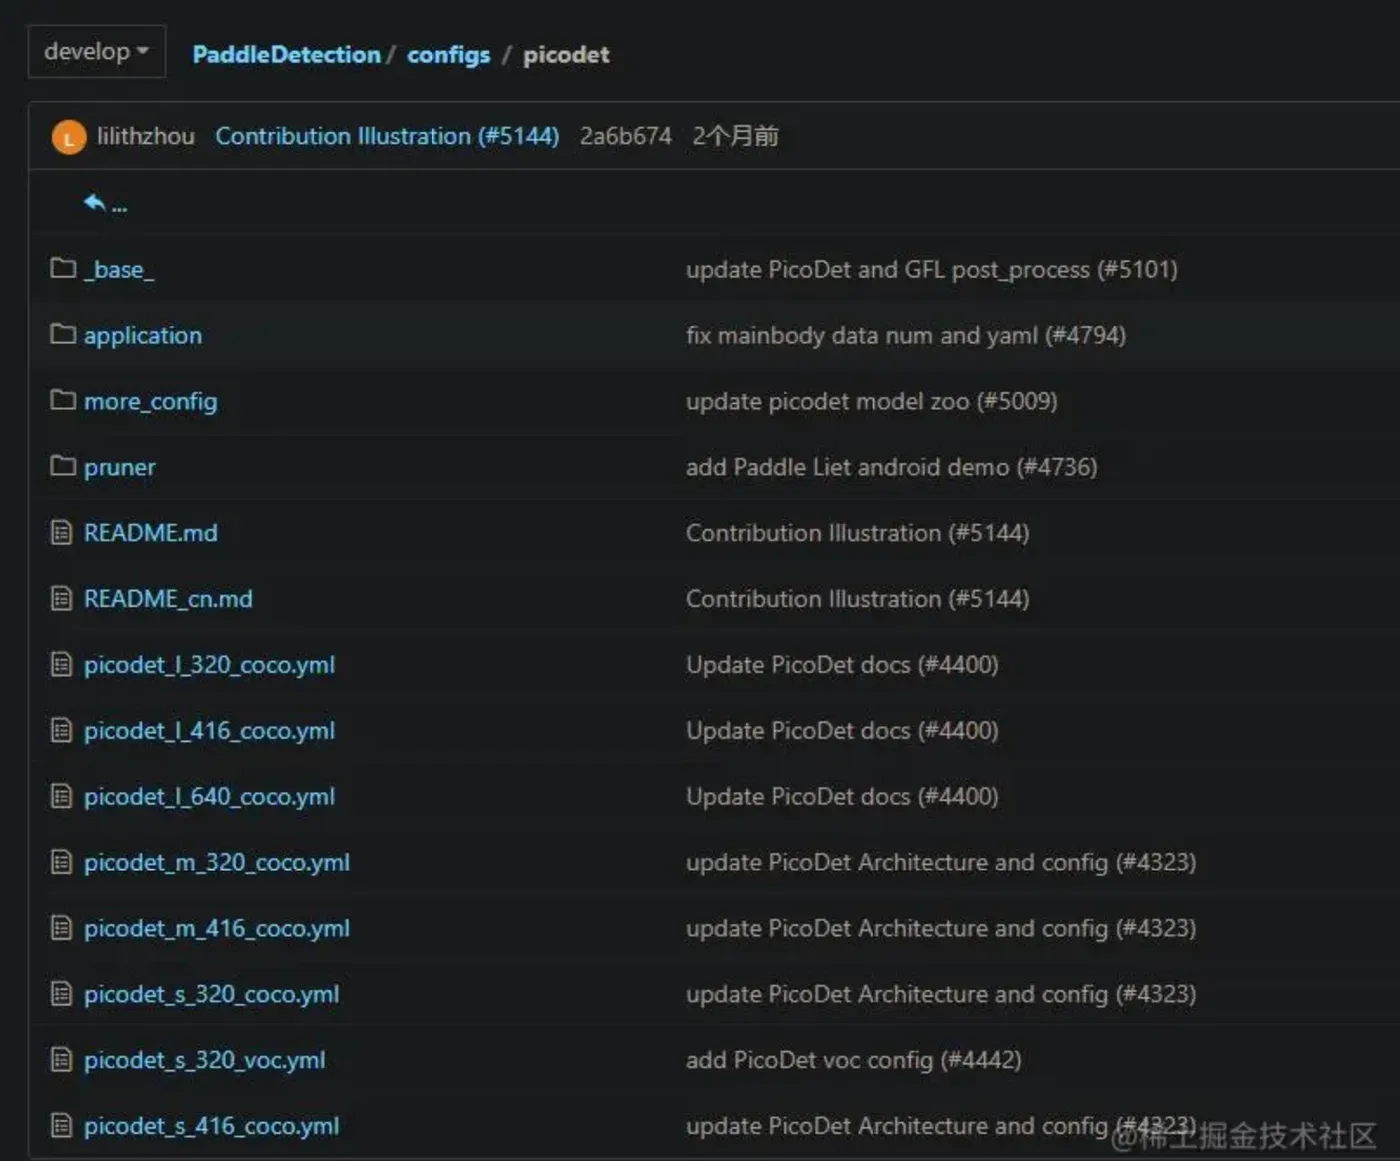Open the pruner folder
1400x1161 pixels.
click(120, 468)
